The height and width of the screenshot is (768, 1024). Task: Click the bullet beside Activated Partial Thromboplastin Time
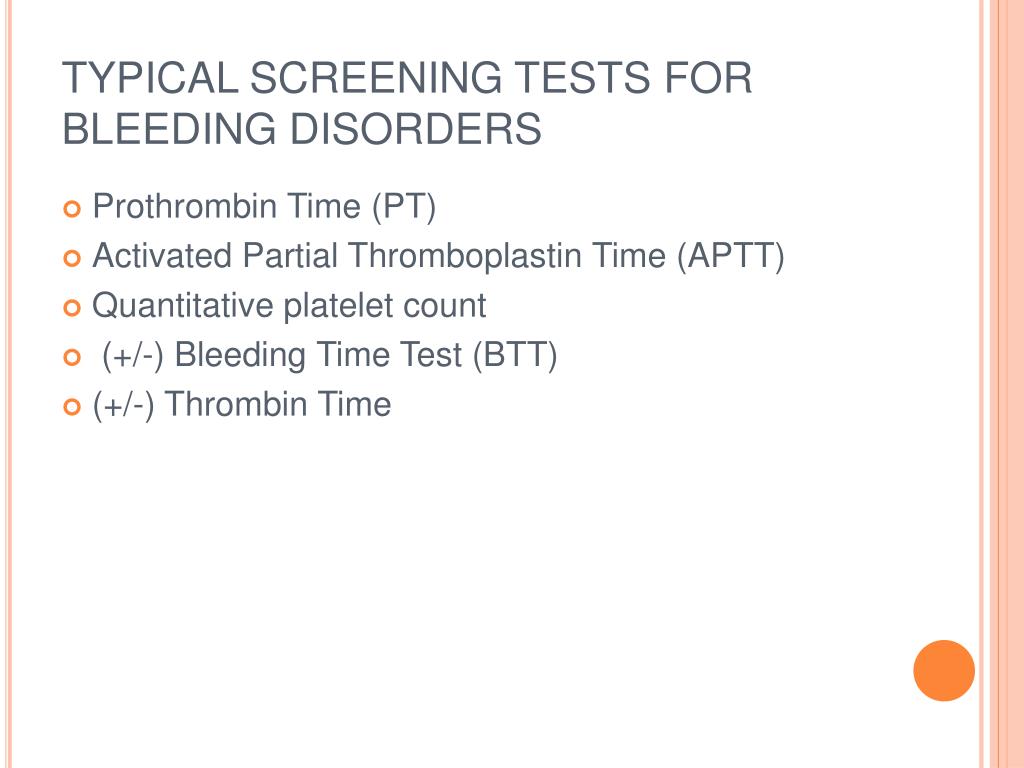click(x=72, y=259)
